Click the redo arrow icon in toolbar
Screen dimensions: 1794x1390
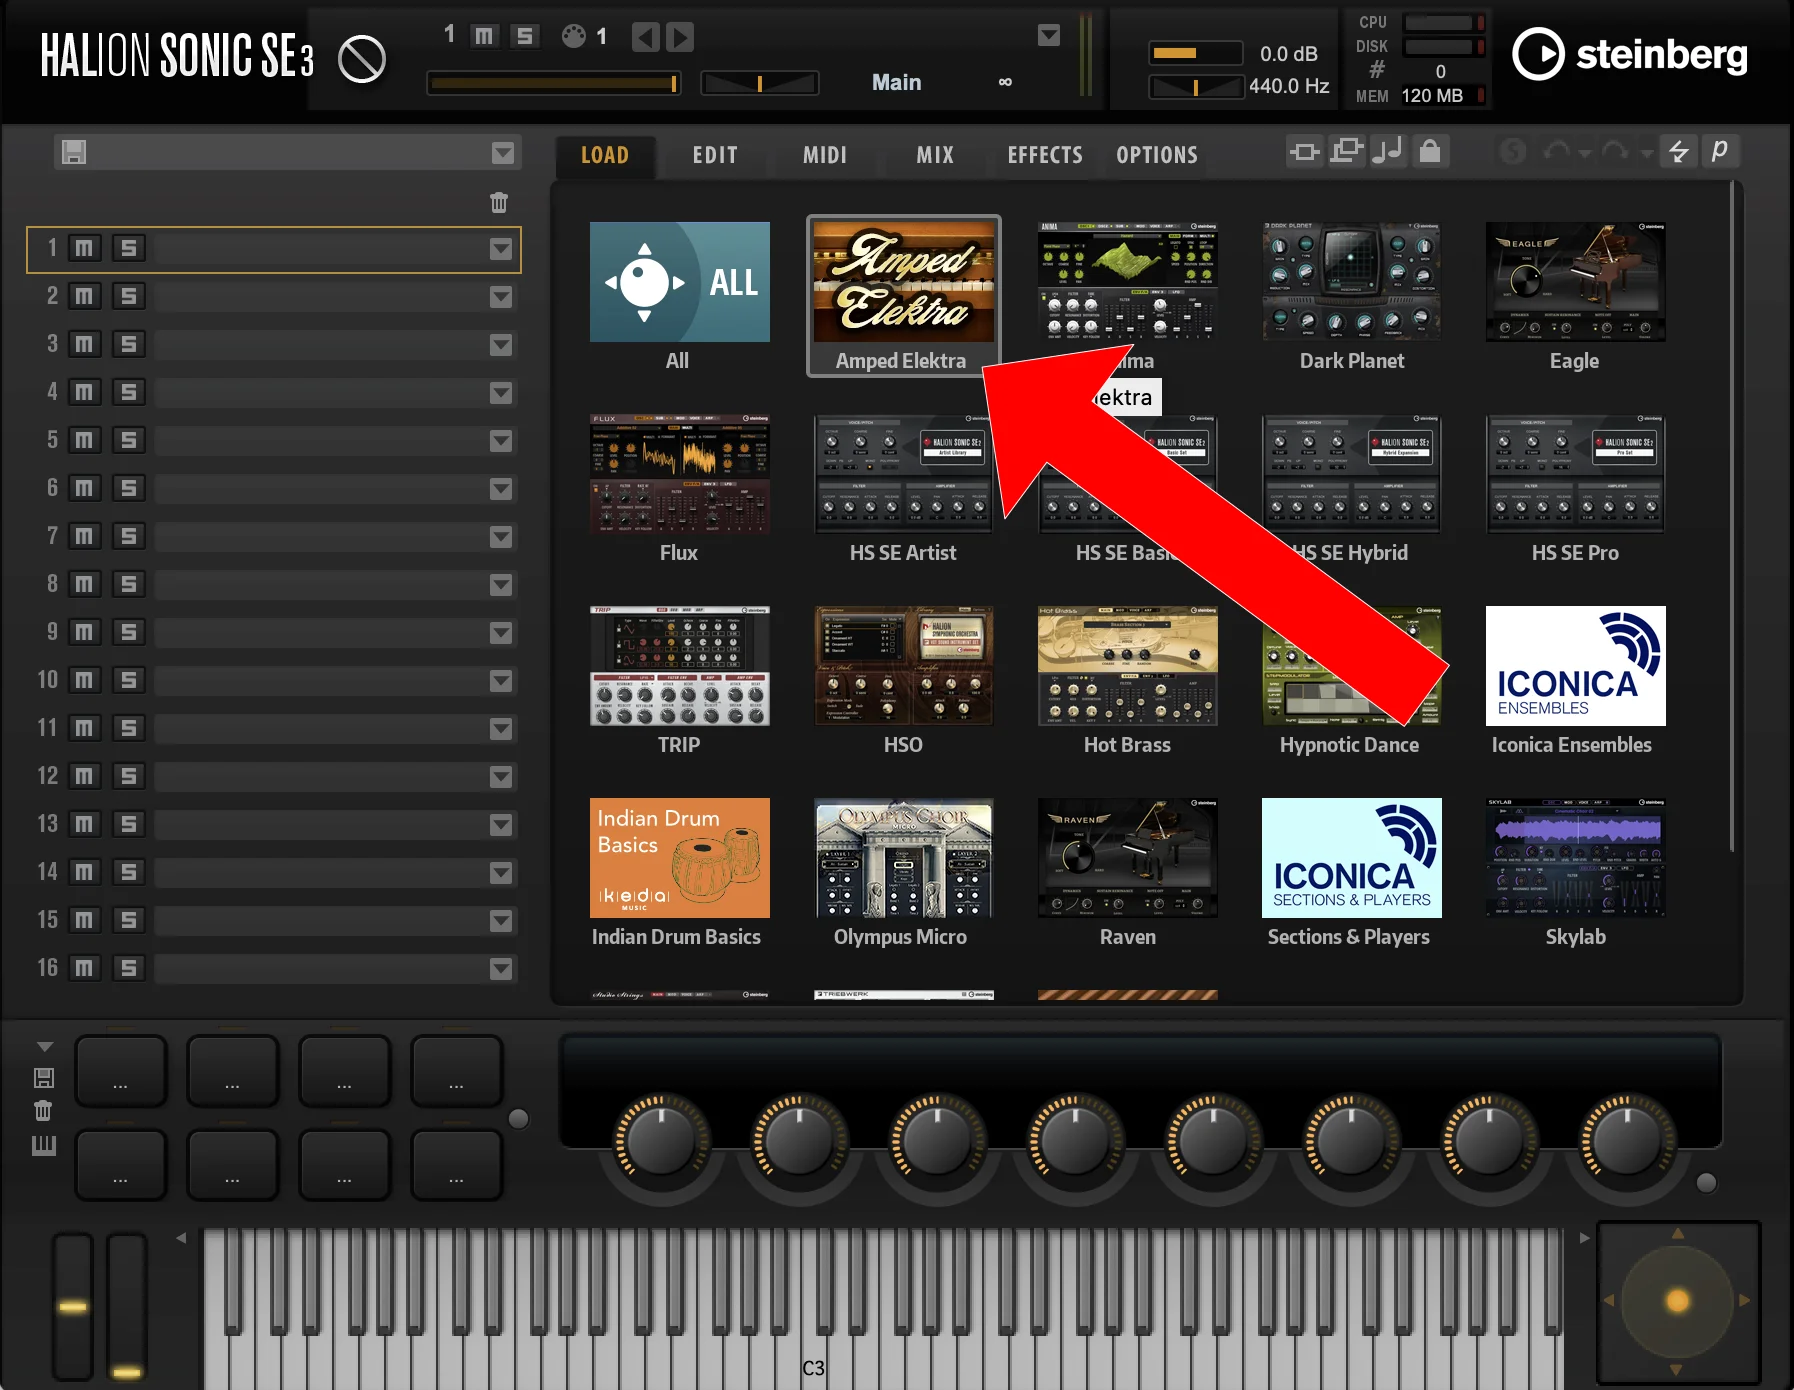(x=1615, y=151)
